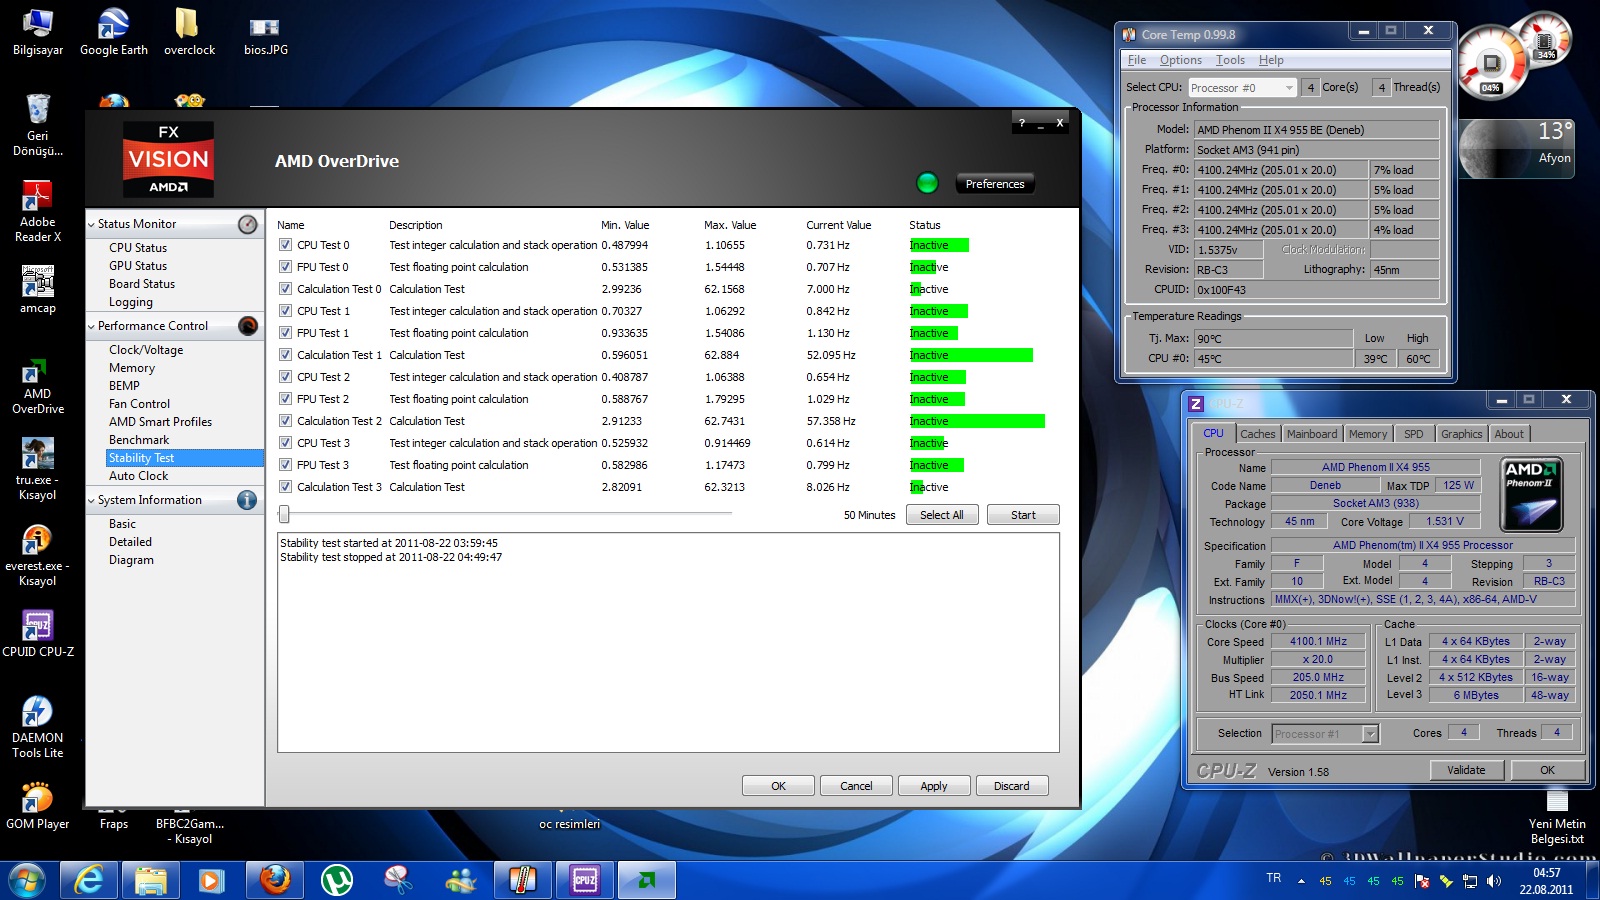Switch to the CPU-Z Graphics tab
The height and width of the screenshot is (900, 1600).
click(1461, 434)
